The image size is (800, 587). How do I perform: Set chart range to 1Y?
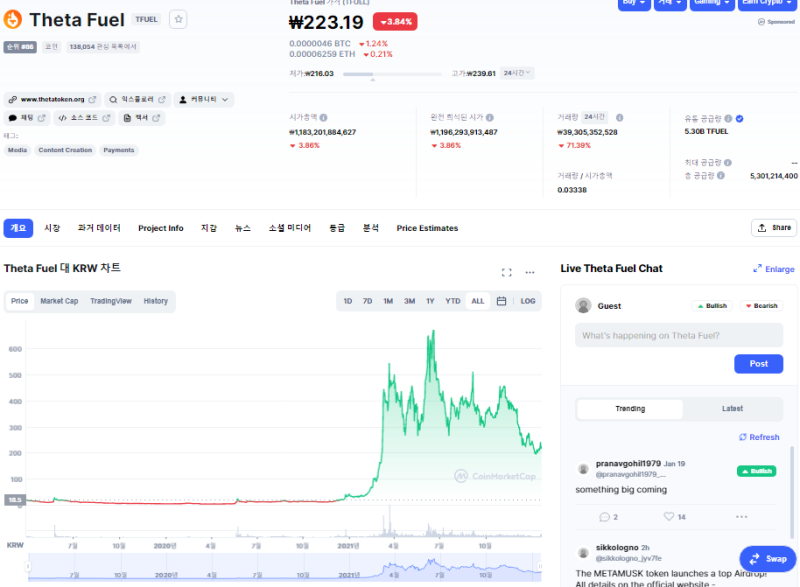point(431,301)
